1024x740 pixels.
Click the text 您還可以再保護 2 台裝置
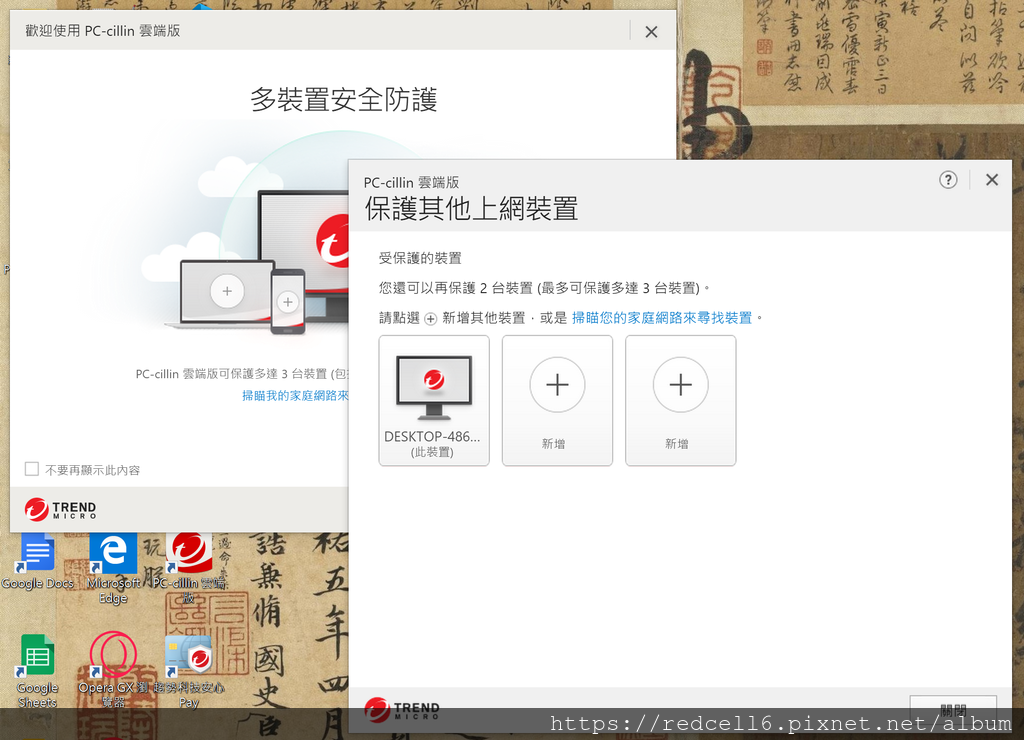[x=456, y=288]
